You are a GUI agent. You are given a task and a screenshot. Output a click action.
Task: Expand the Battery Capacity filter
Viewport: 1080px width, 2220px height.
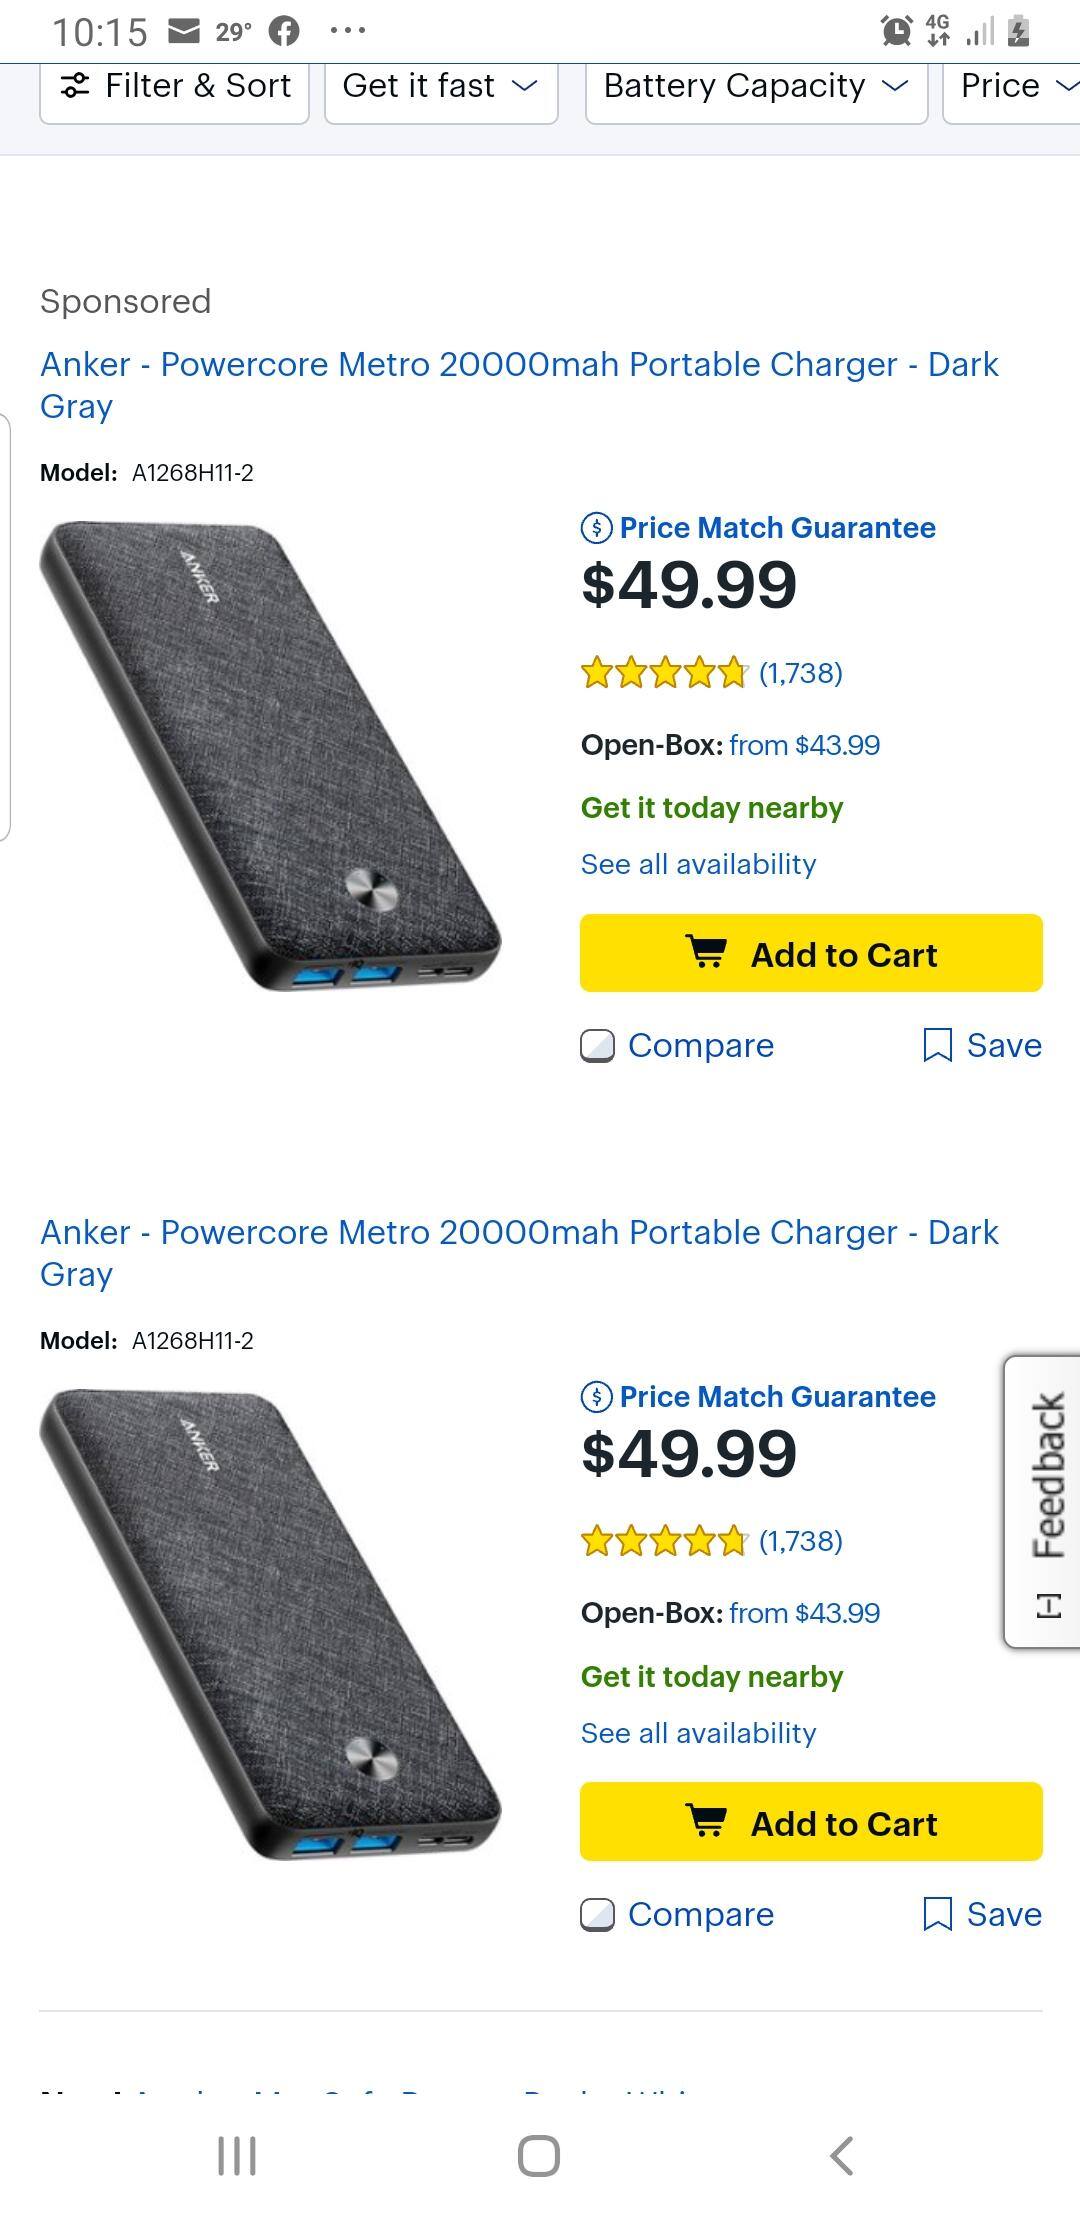(x=755, y=87)
